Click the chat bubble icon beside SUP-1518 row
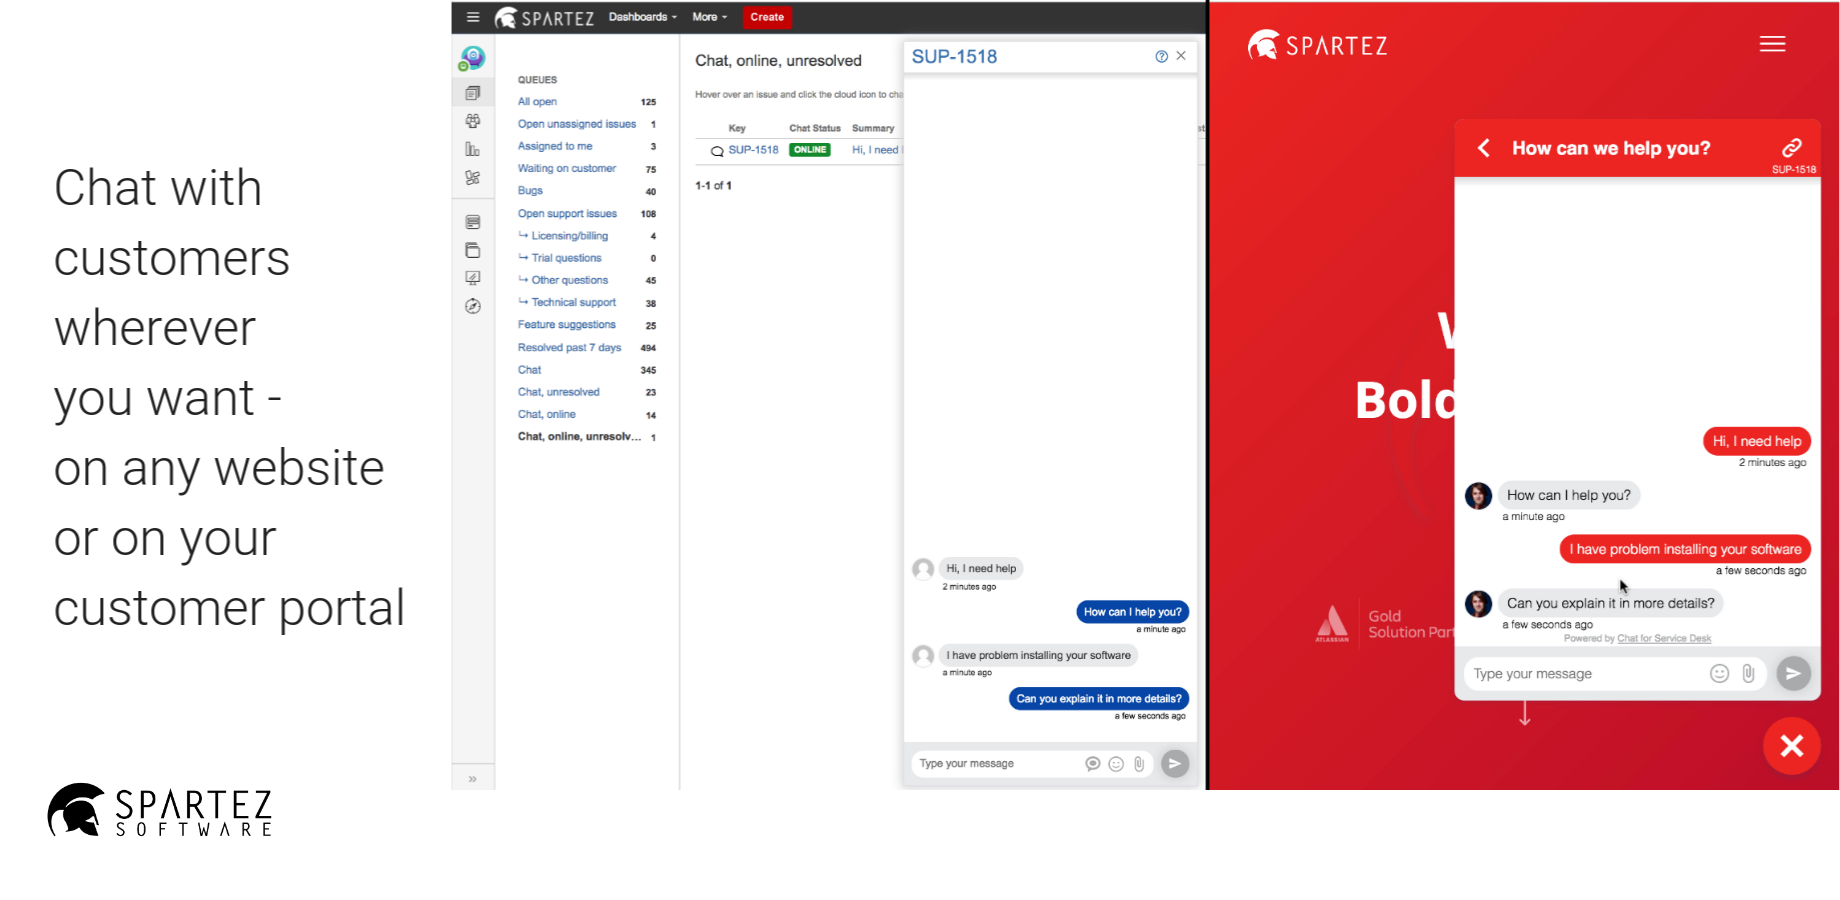 (x=717, y=151)
